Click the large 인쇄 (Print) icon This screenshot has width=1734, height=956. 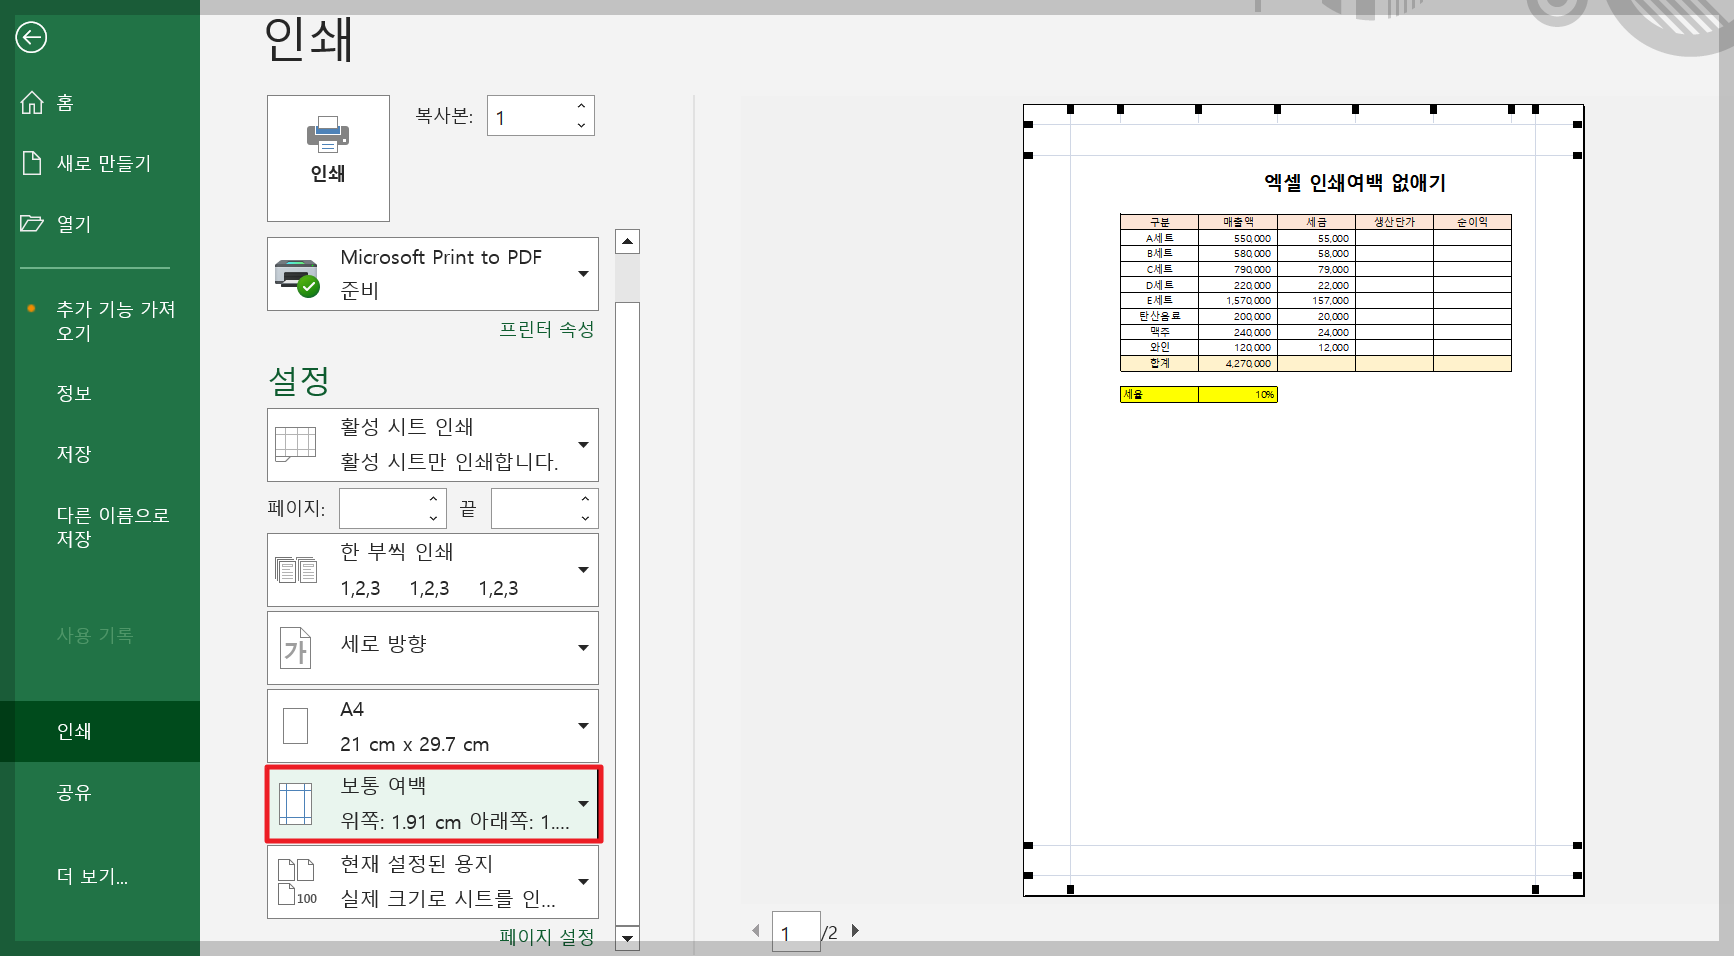point(327,157)
